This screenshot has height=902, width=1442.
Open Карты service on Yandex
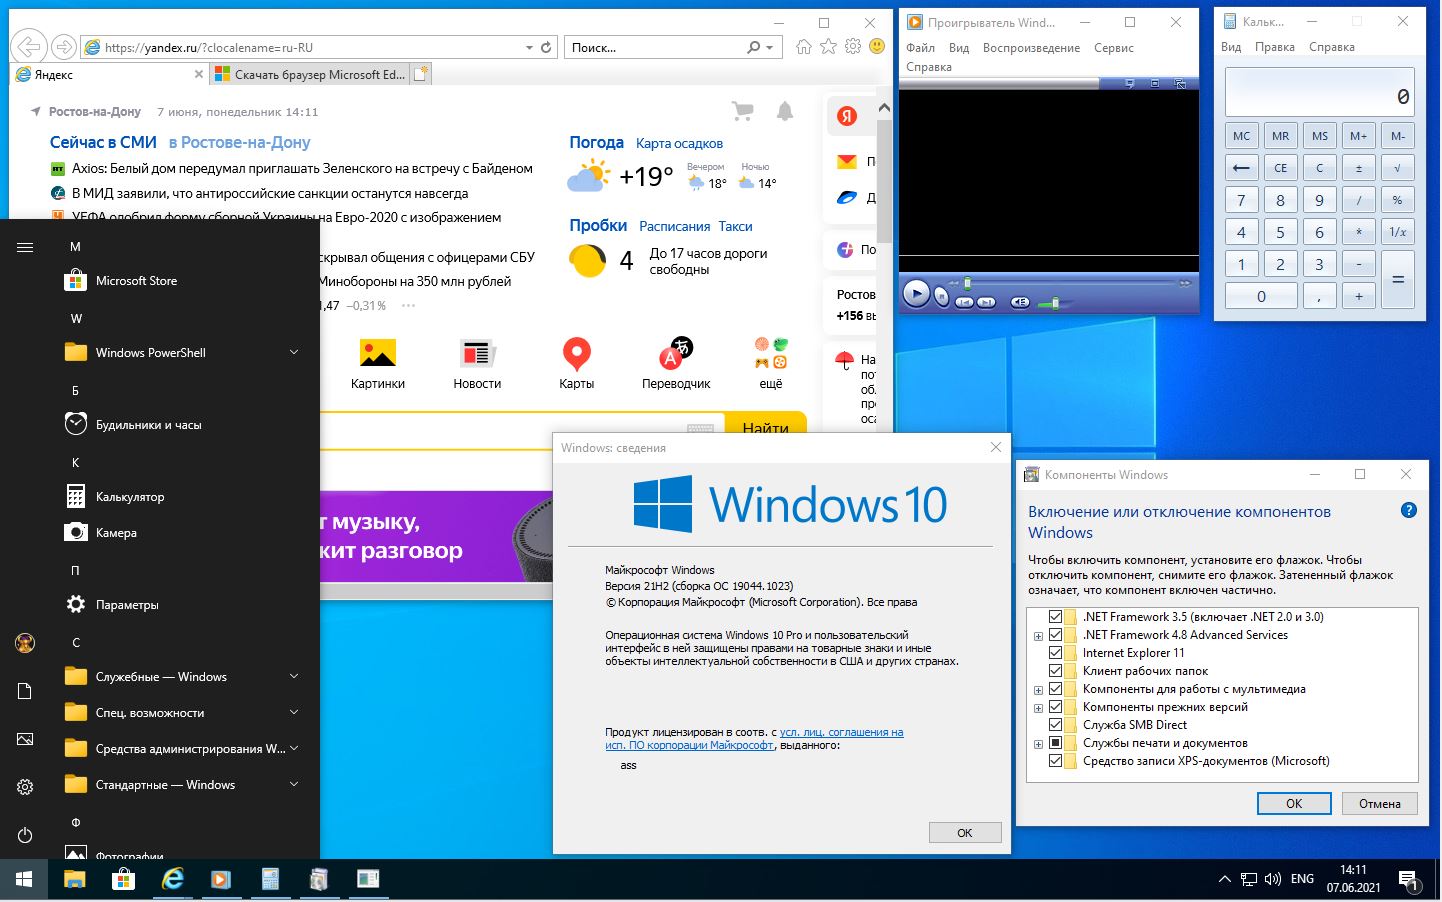(577, 364)
